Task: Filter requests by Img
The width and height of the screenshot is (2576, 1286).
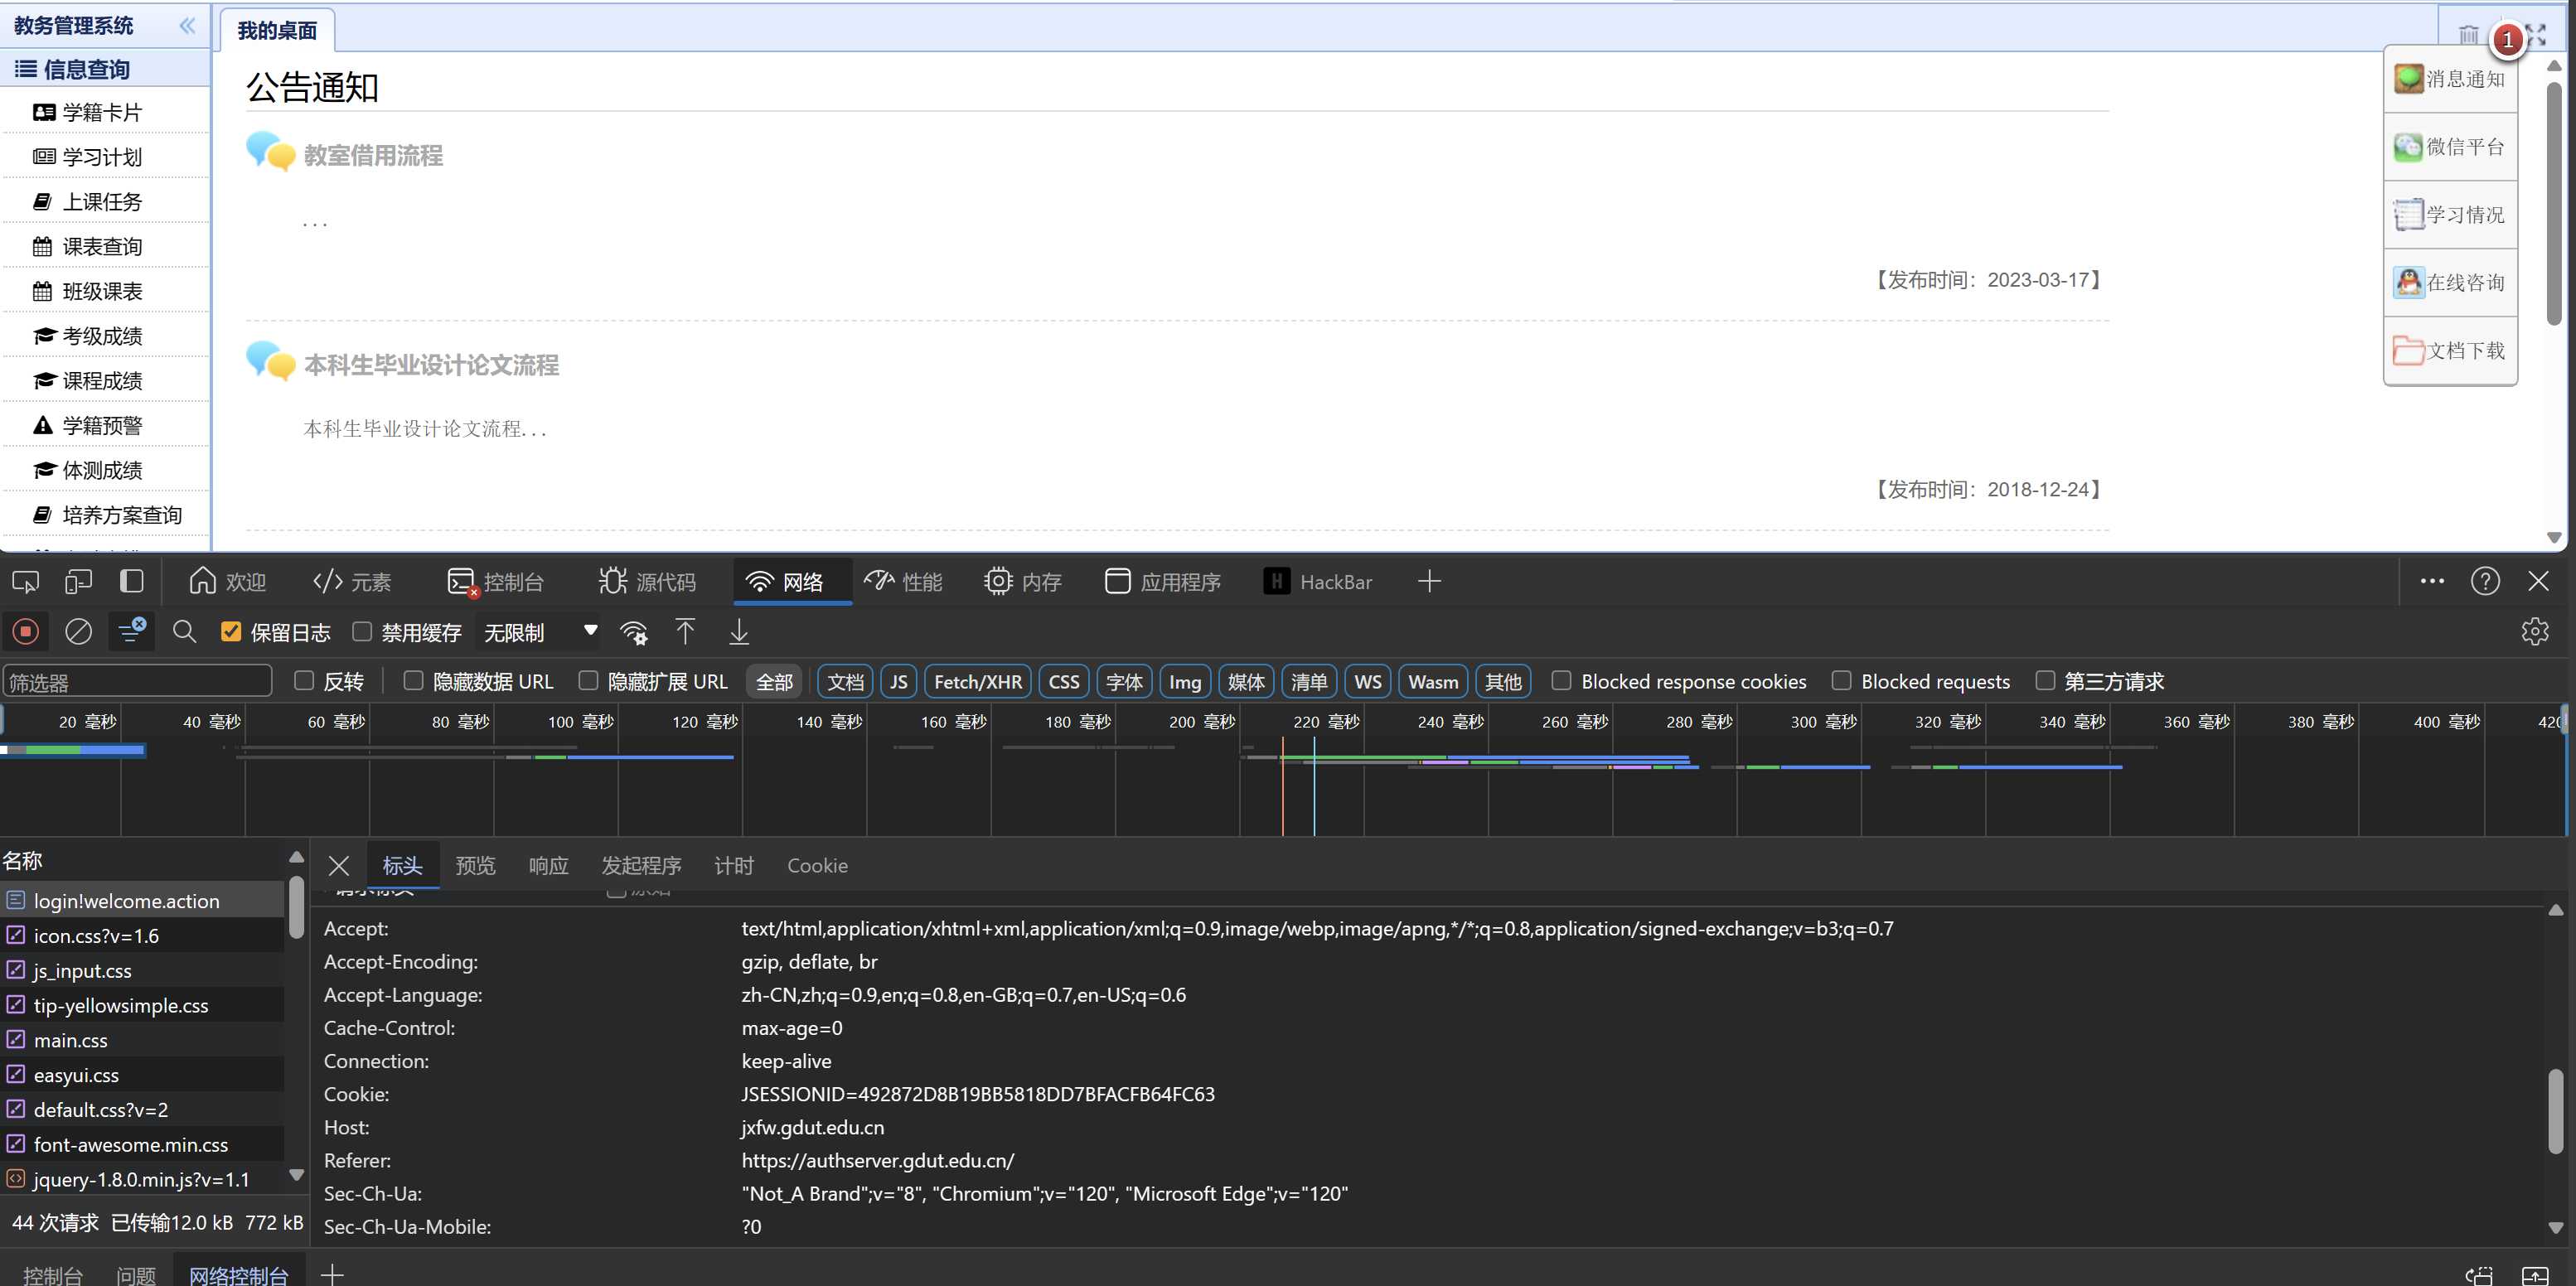Action: pyautogui.click(x=1185, y=682)
